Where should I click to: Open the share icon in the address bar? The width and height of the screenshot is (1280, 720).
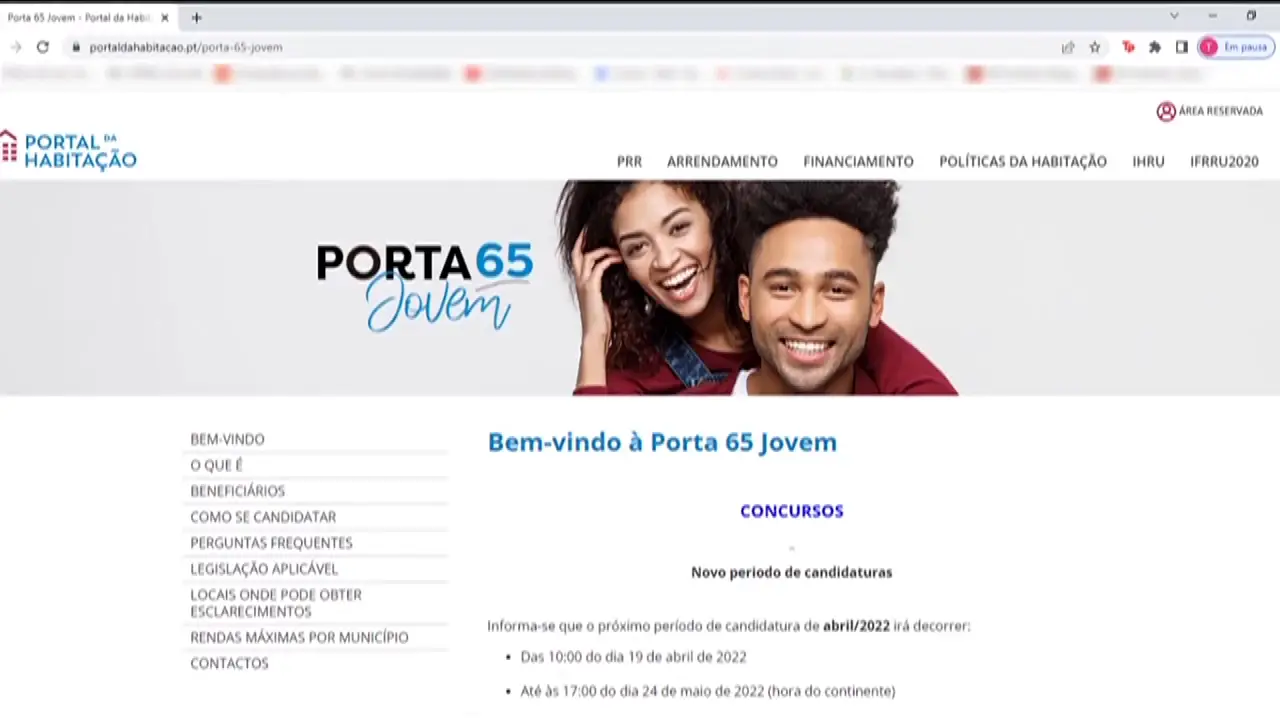point(1068,47)
